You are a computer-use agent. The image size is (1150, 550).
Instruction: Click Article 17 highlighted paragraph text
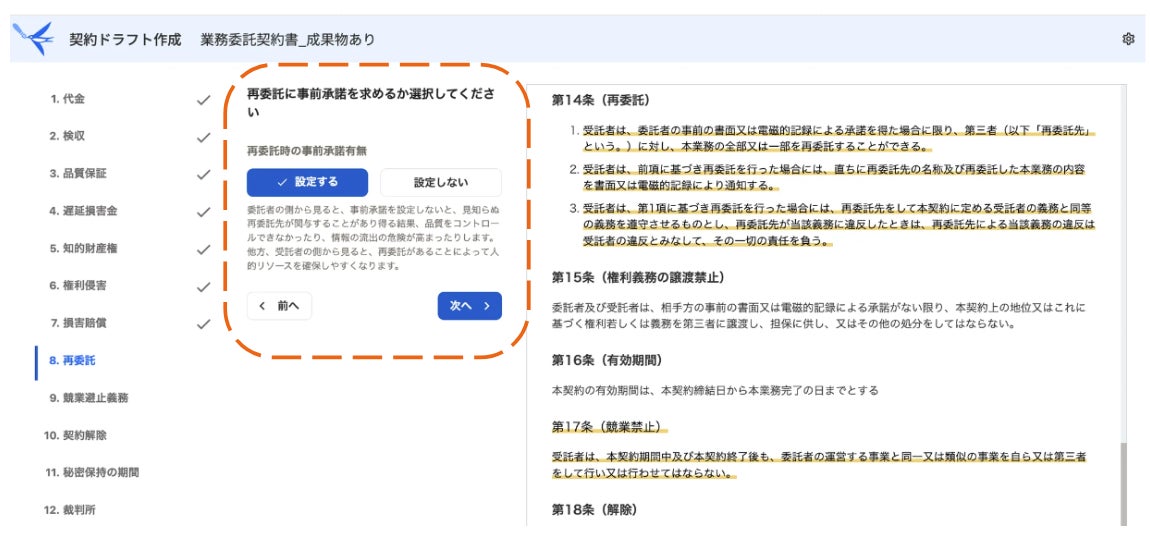pos(818,465)
